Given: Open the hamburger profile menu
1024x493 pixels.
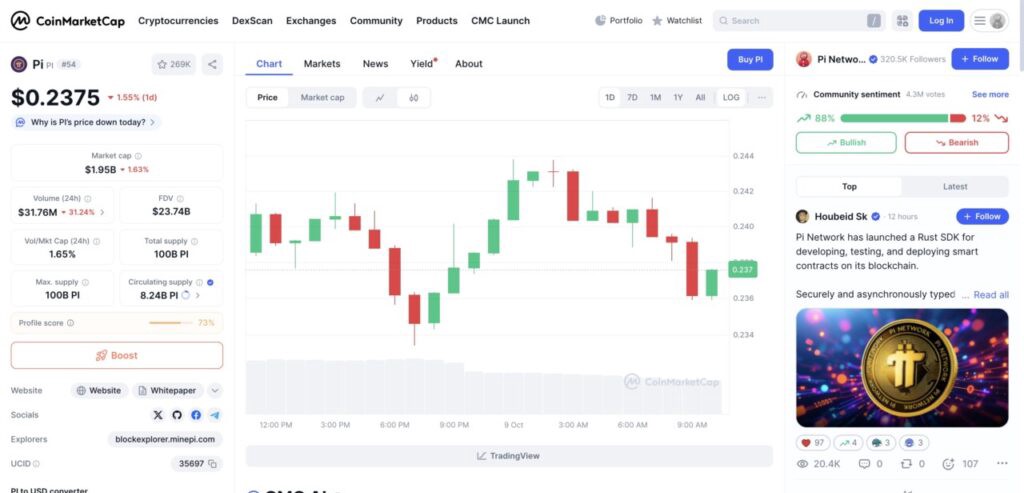Looking at the screenshot, I should tap(989, 21).
